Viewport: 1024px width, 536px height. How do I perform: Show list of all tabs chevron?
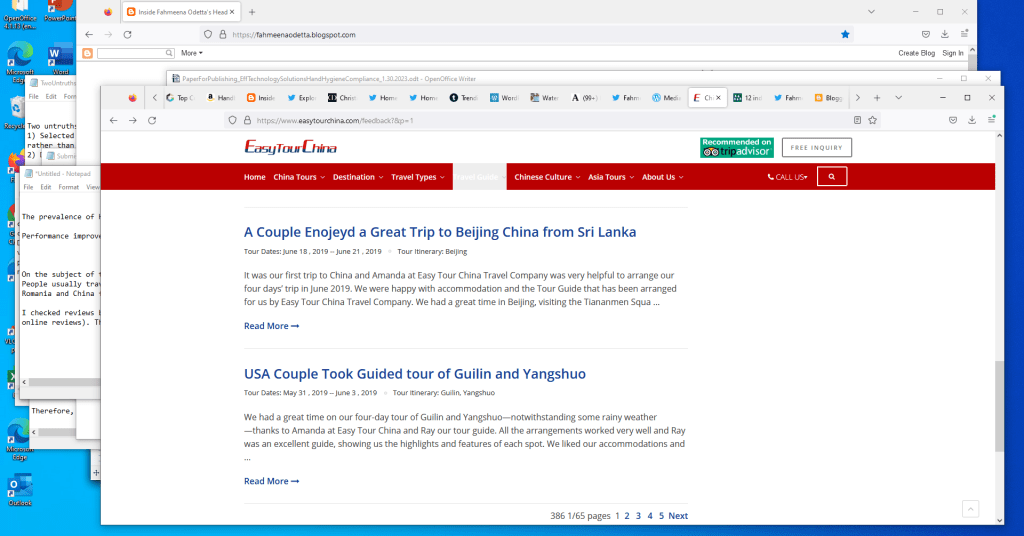pyautogui.click(x=898, y=98)
